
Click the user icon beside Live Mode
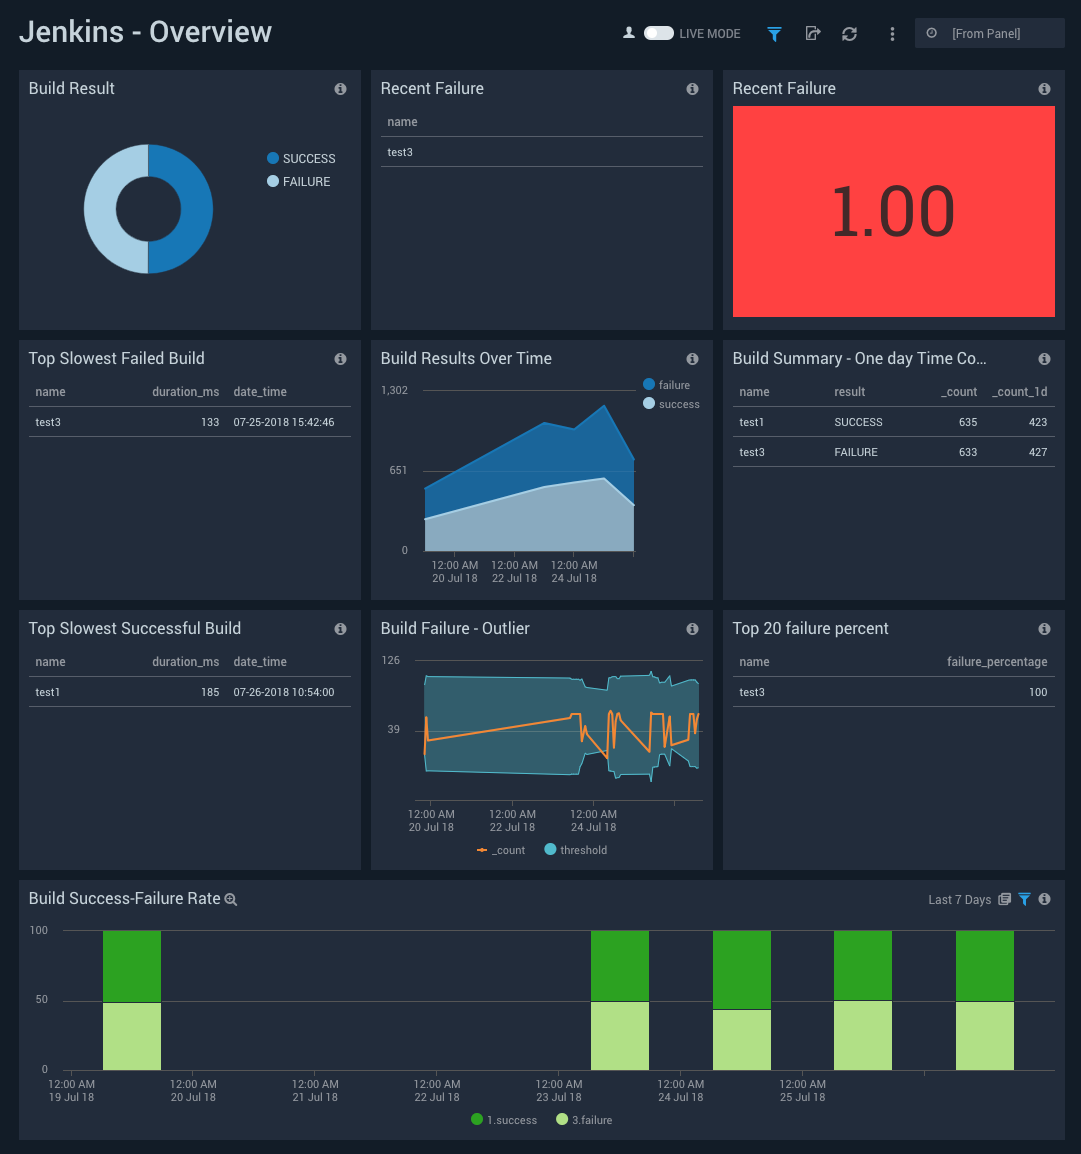tap(629, 33)
